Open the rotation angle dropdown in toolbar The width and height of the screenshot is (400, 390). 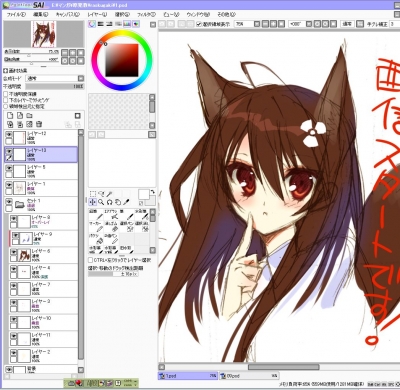point(309,24)
